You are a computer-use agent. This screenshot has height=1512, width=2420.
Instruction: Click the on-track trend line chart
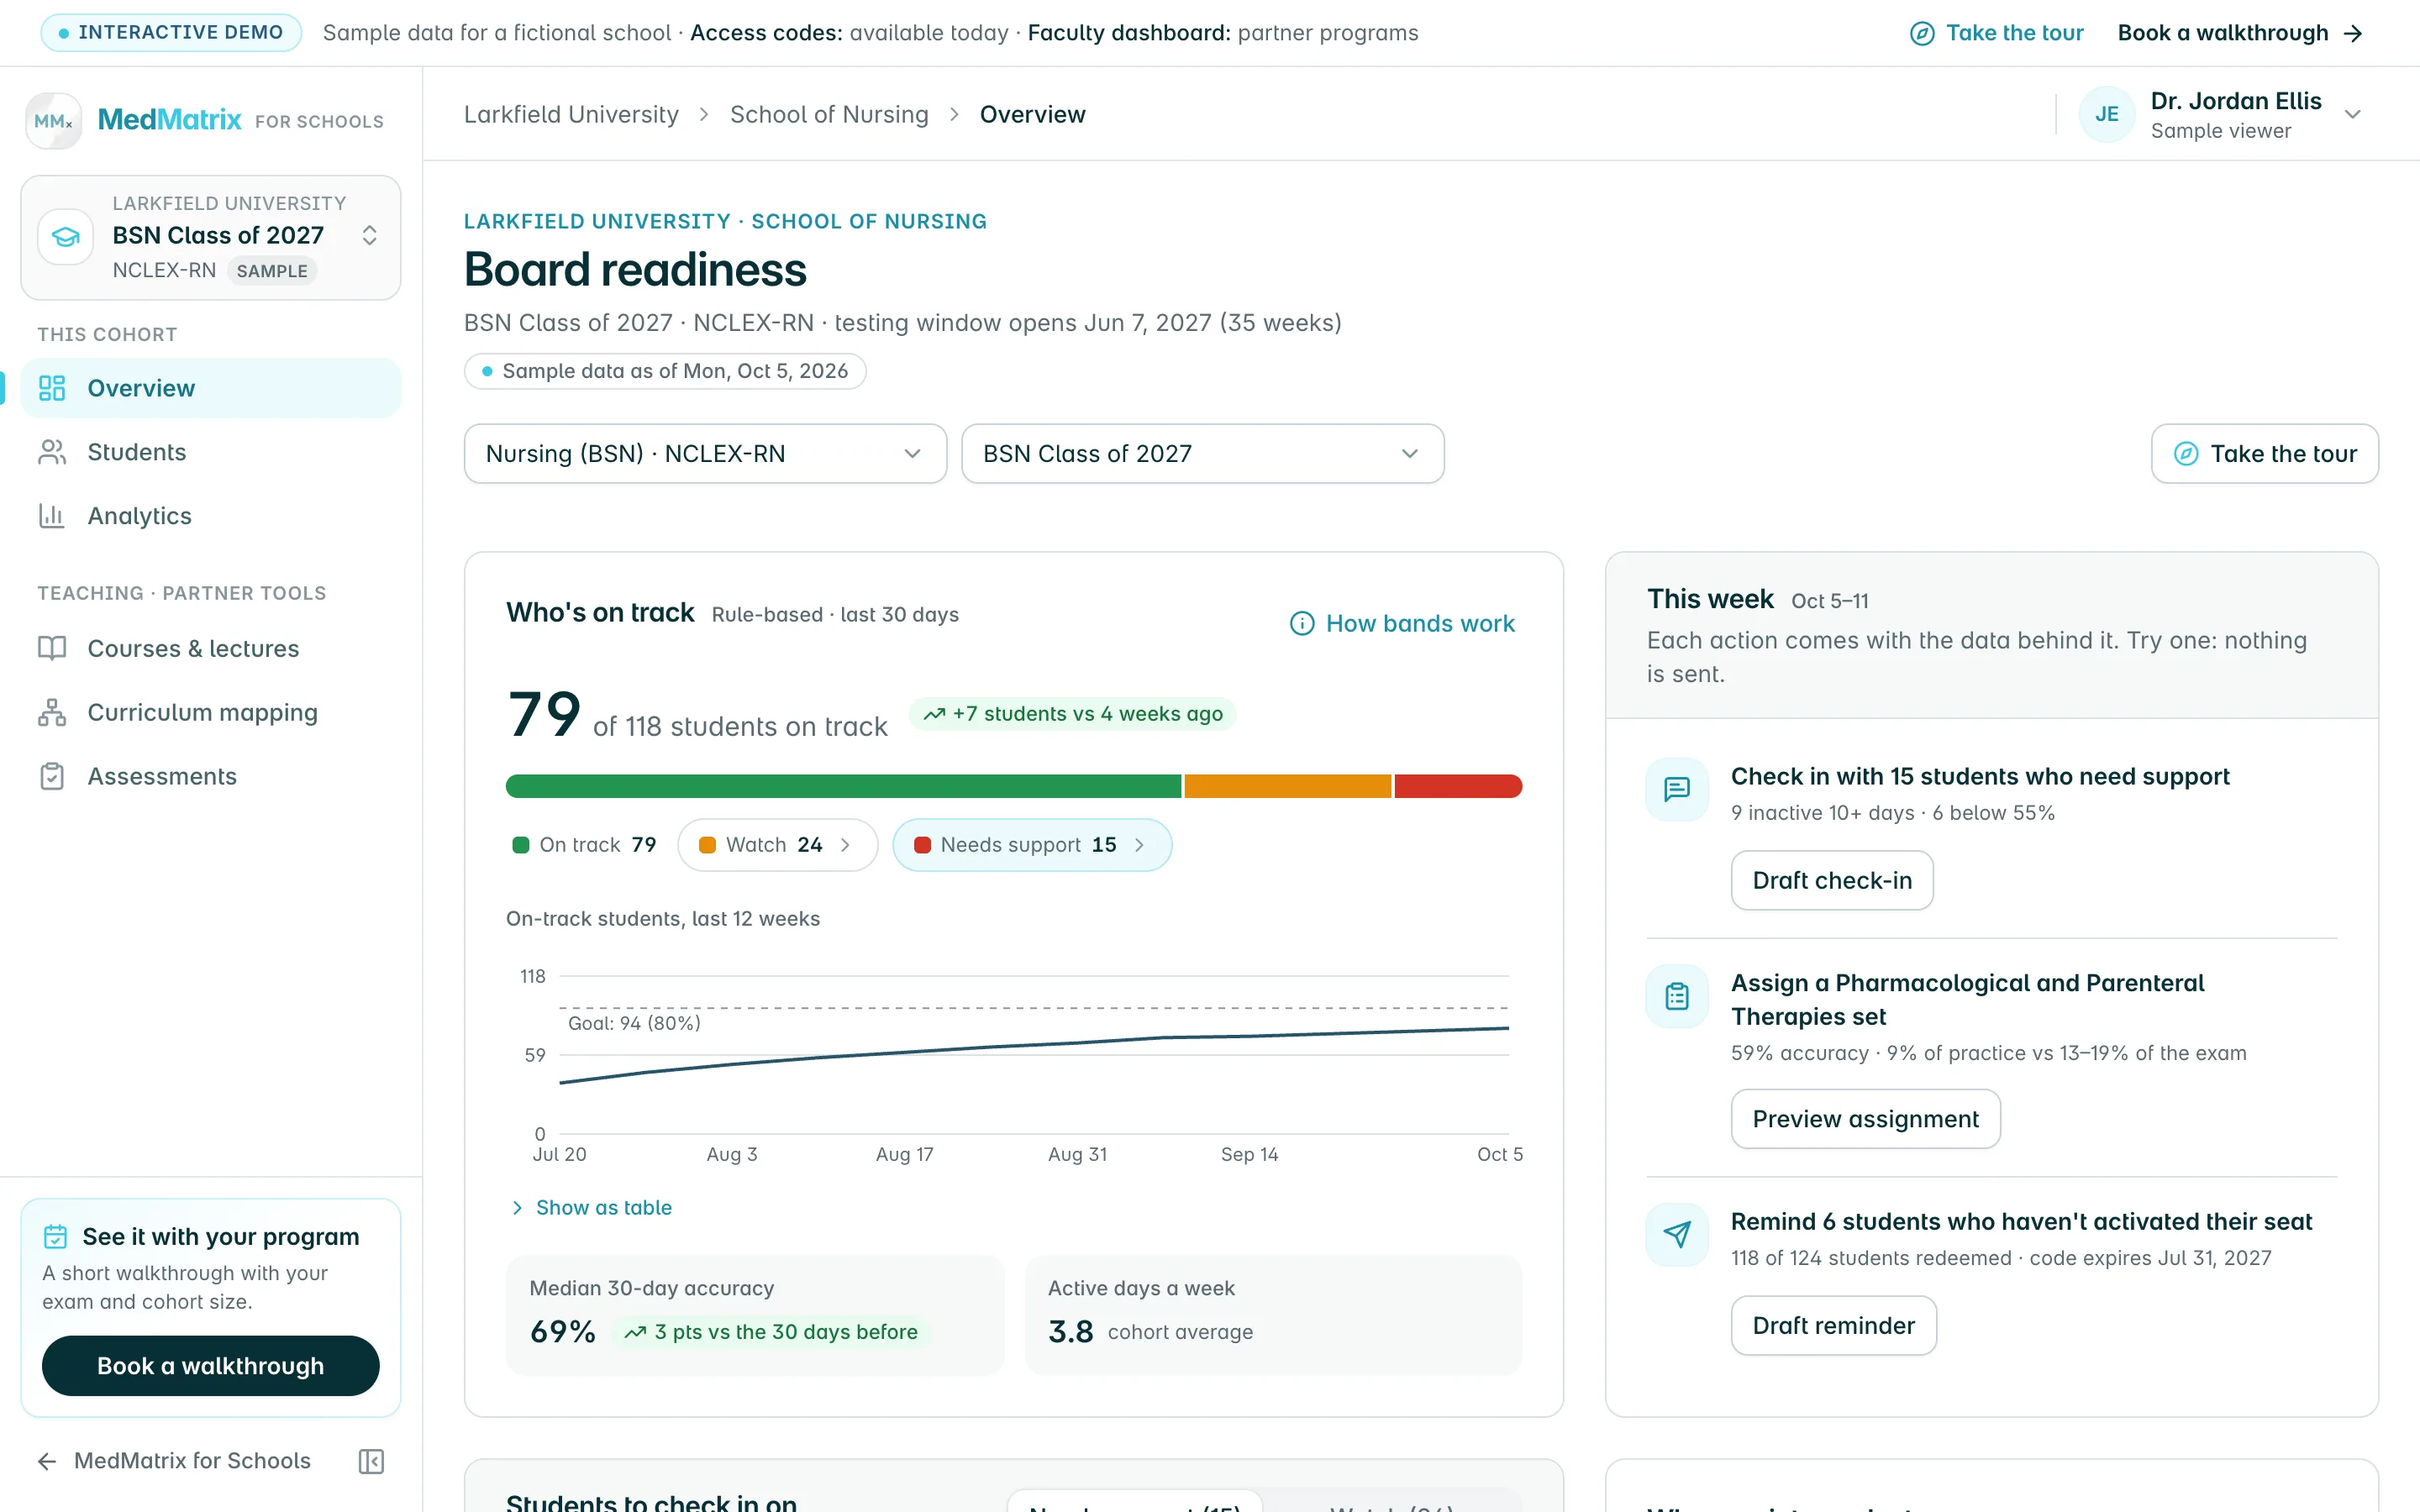(x=1033, y=1055)
